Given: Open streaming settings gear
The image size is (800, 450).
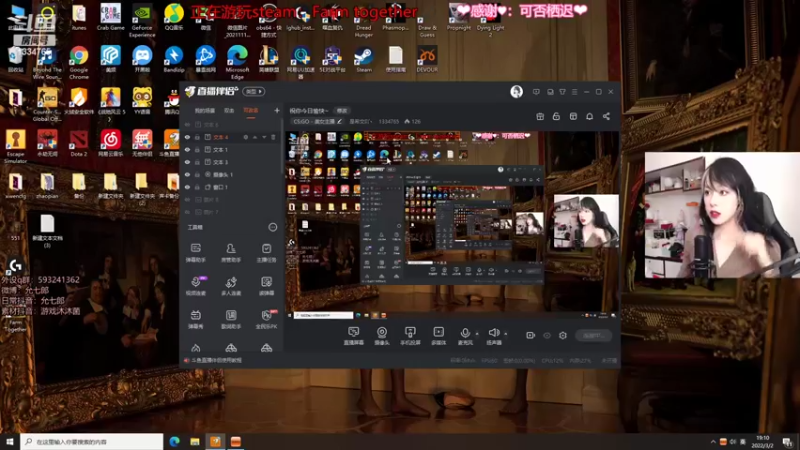Looking at the screenshot, I should (563, 335).
